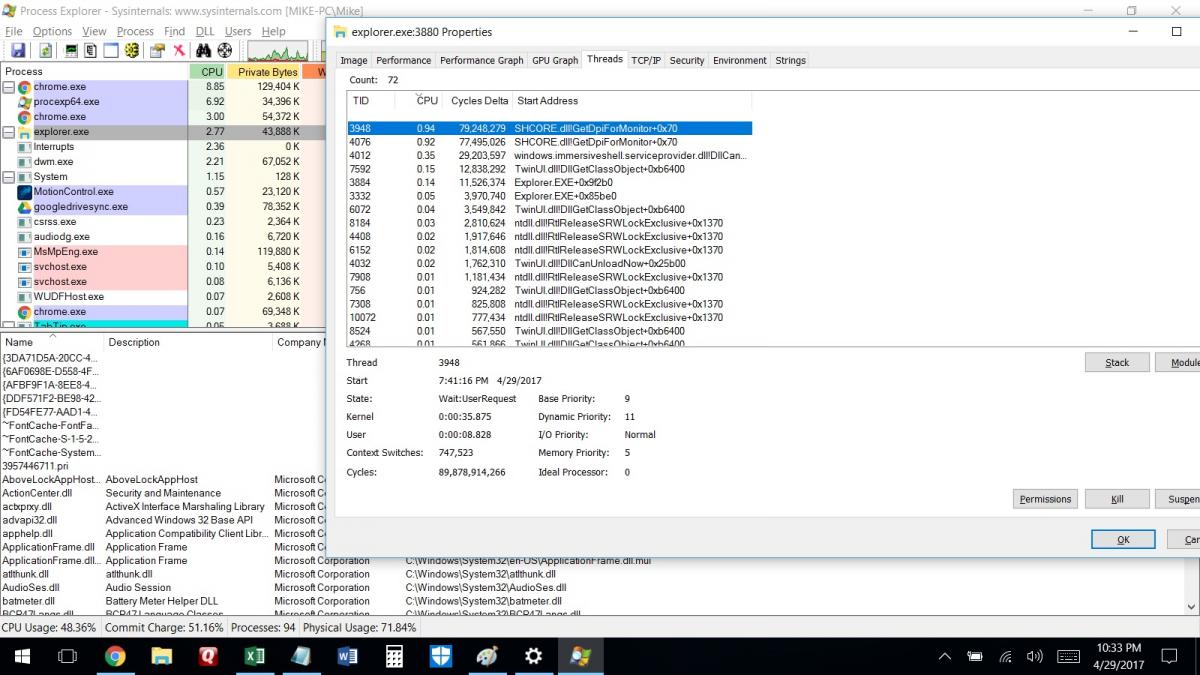
Task: Open the DLL menu
Action: point(205,31)
